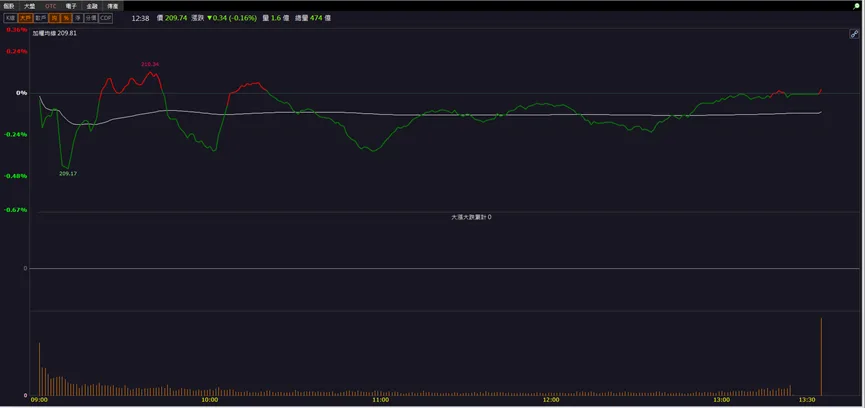Click the time display 12:38
865x408 pixels.
click(141, 18)
